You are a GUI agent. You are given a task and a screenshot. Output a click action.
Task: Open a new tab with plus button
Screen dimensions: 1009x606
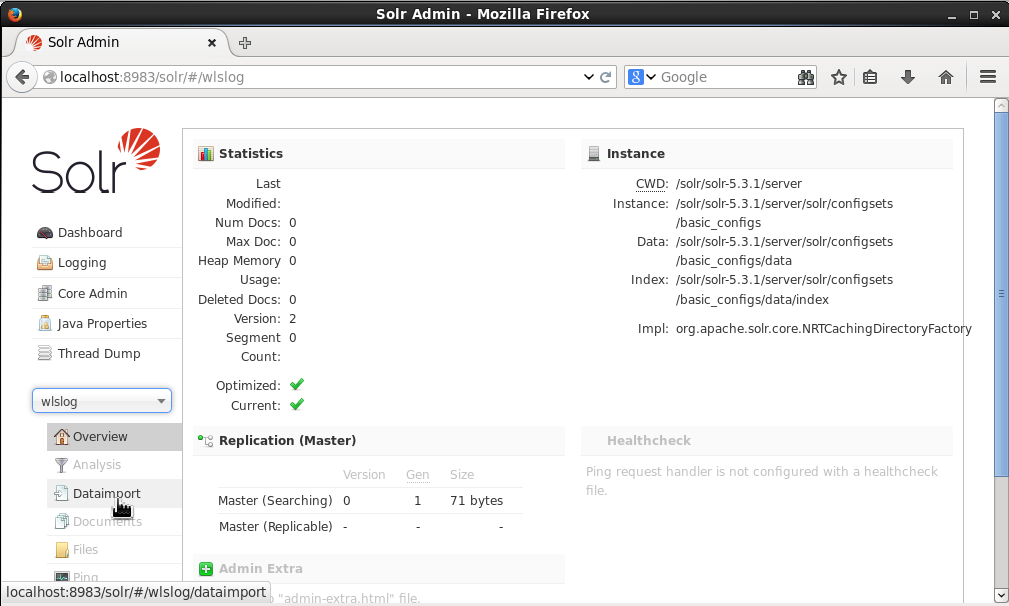(x=245, y=43)
